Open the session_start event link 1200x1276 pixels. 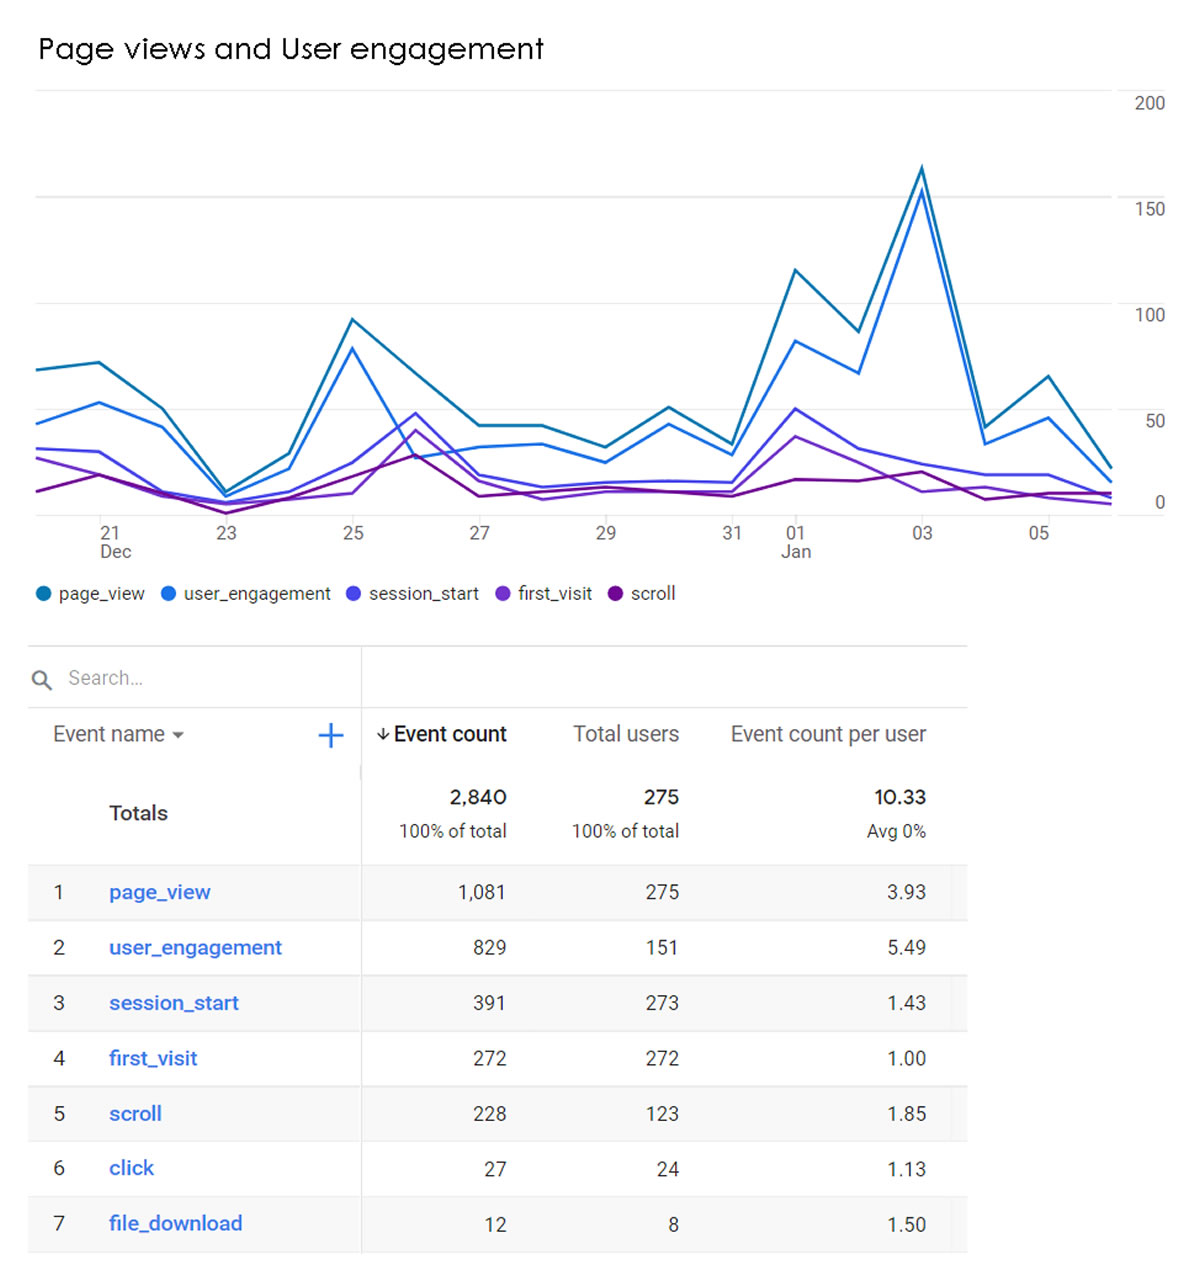pos(173,1003)
